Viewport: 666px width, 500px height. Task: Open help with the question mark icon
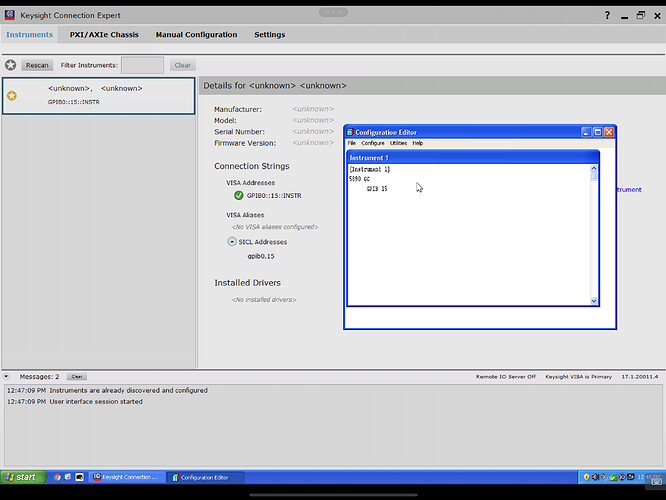(607, 16)
